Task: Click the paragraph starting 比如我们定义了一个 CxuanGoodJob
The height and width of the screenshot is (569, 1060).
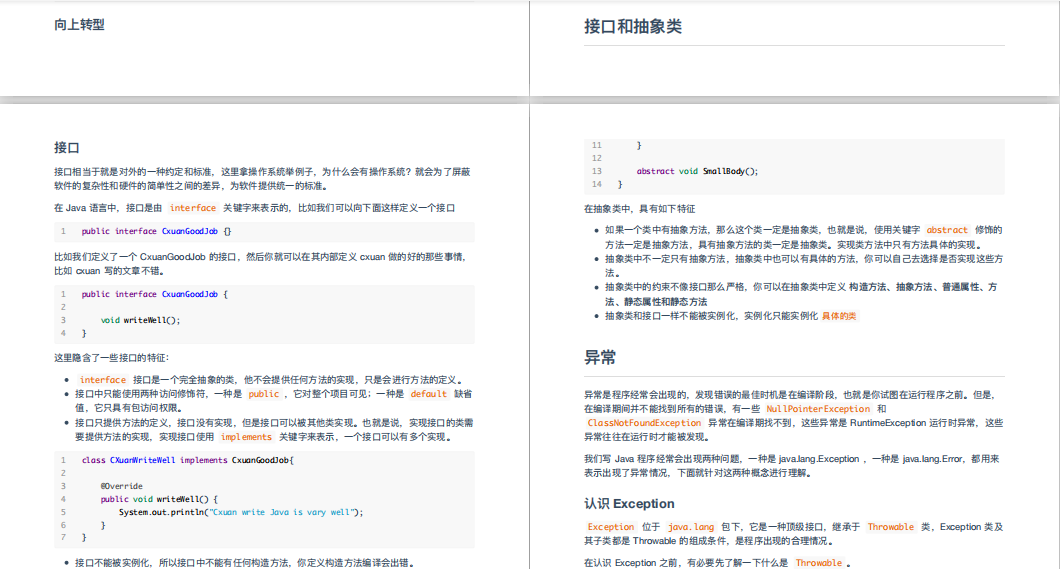Action: click(x=260, y=264)
